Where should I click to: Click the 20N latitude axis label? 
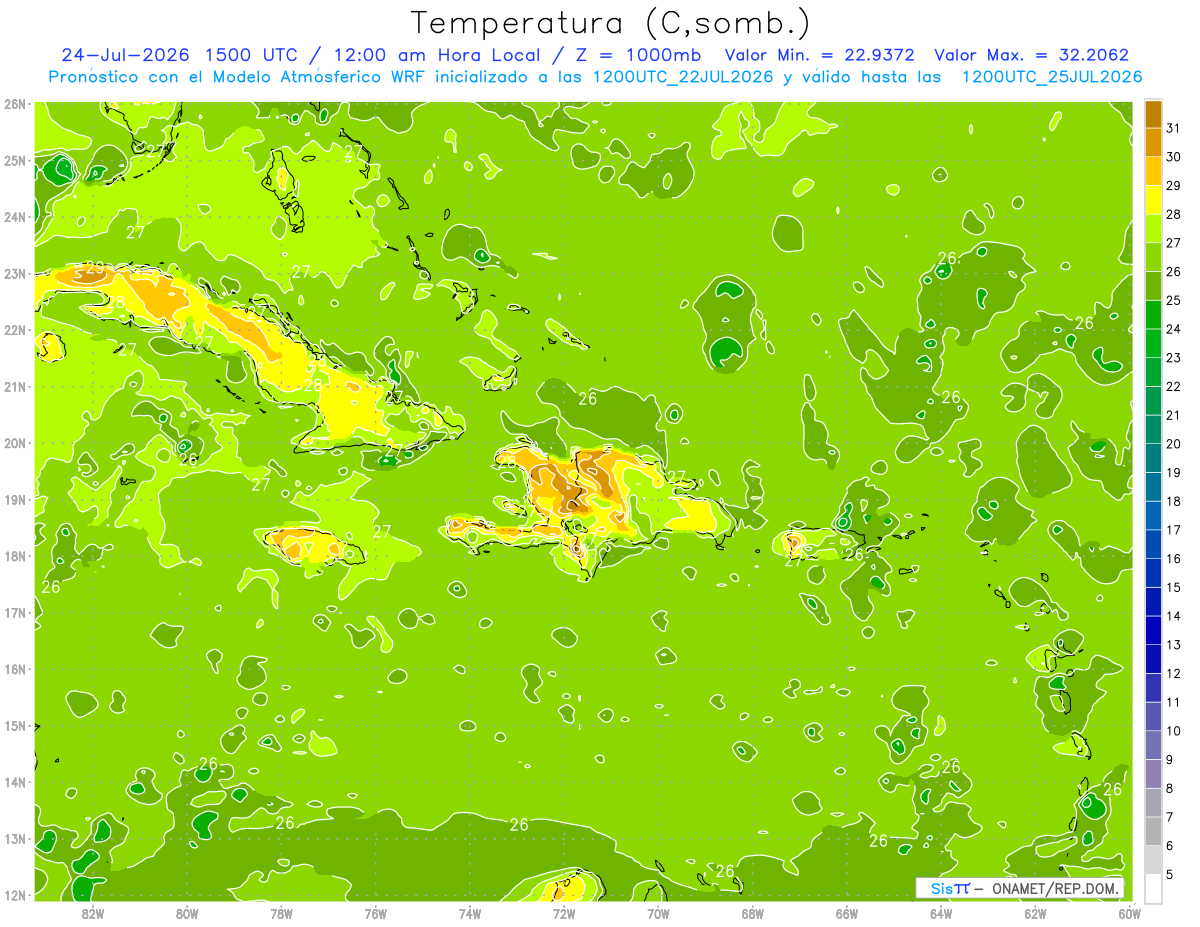click(14, 443)
